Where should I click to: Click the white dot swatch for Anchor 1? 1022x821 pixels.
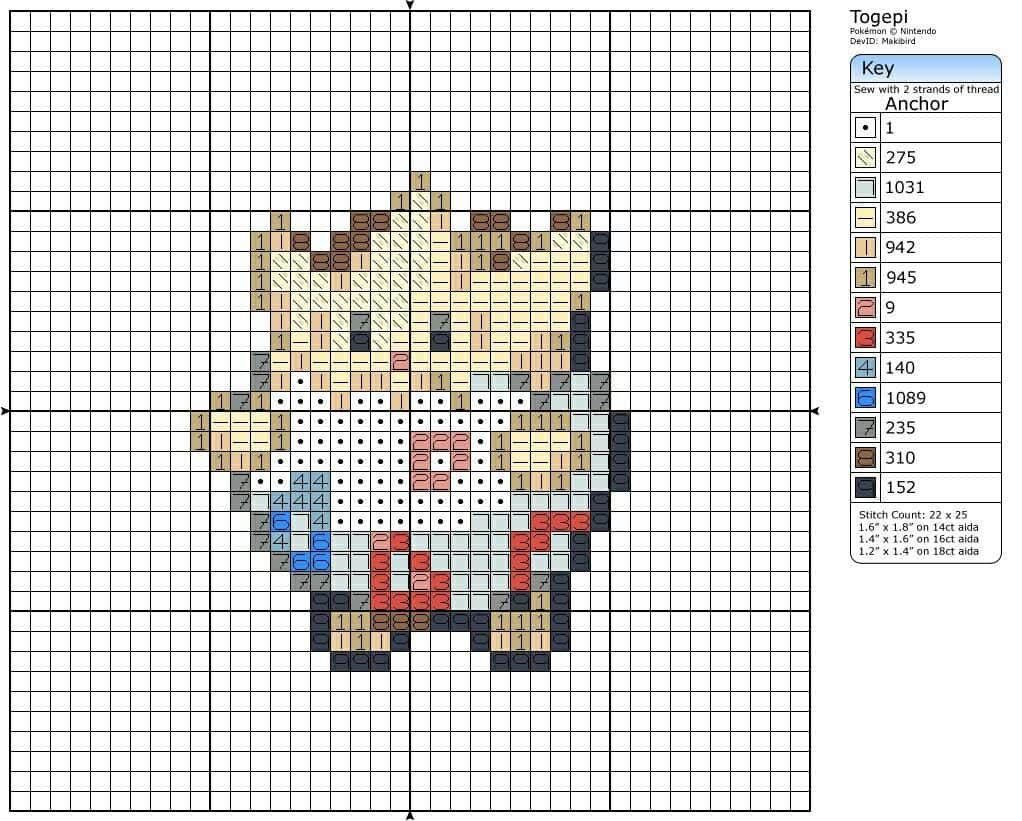pyautogui.click(x=865, y=127)
